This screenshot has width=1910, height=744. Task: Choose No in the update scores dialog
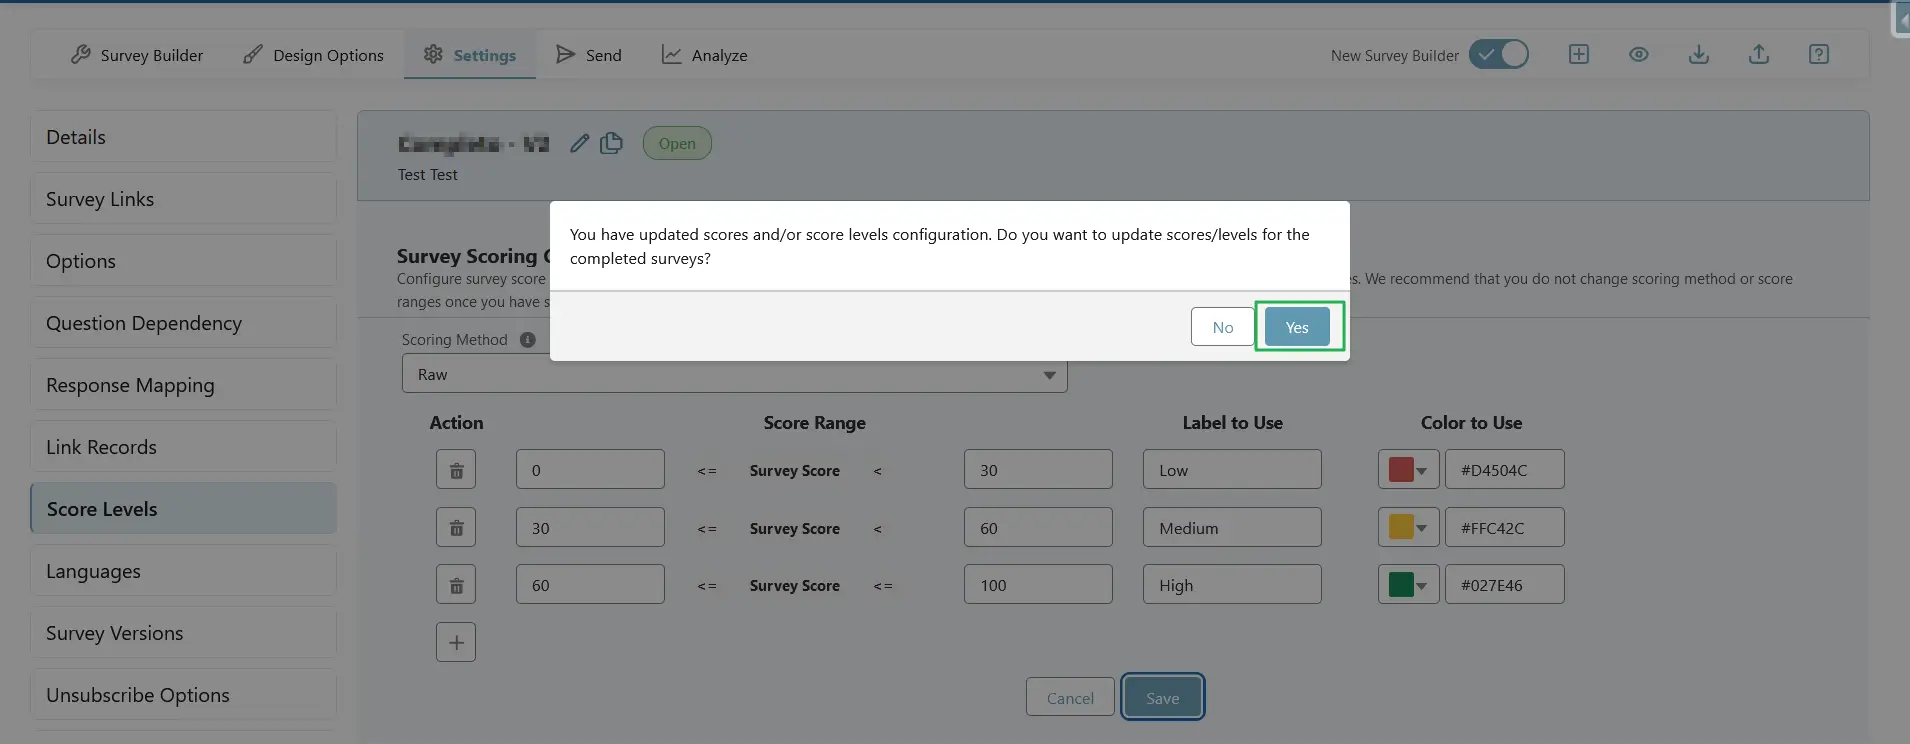point(1222,327)
